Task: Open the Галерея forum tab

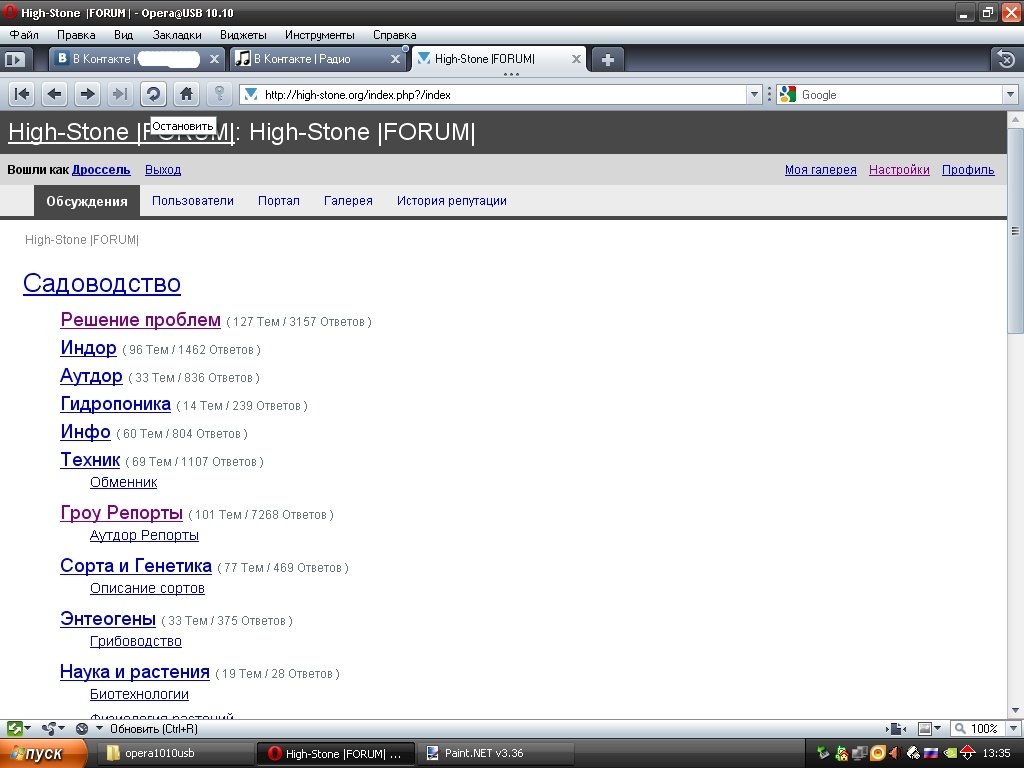Action: pos(348,200)
